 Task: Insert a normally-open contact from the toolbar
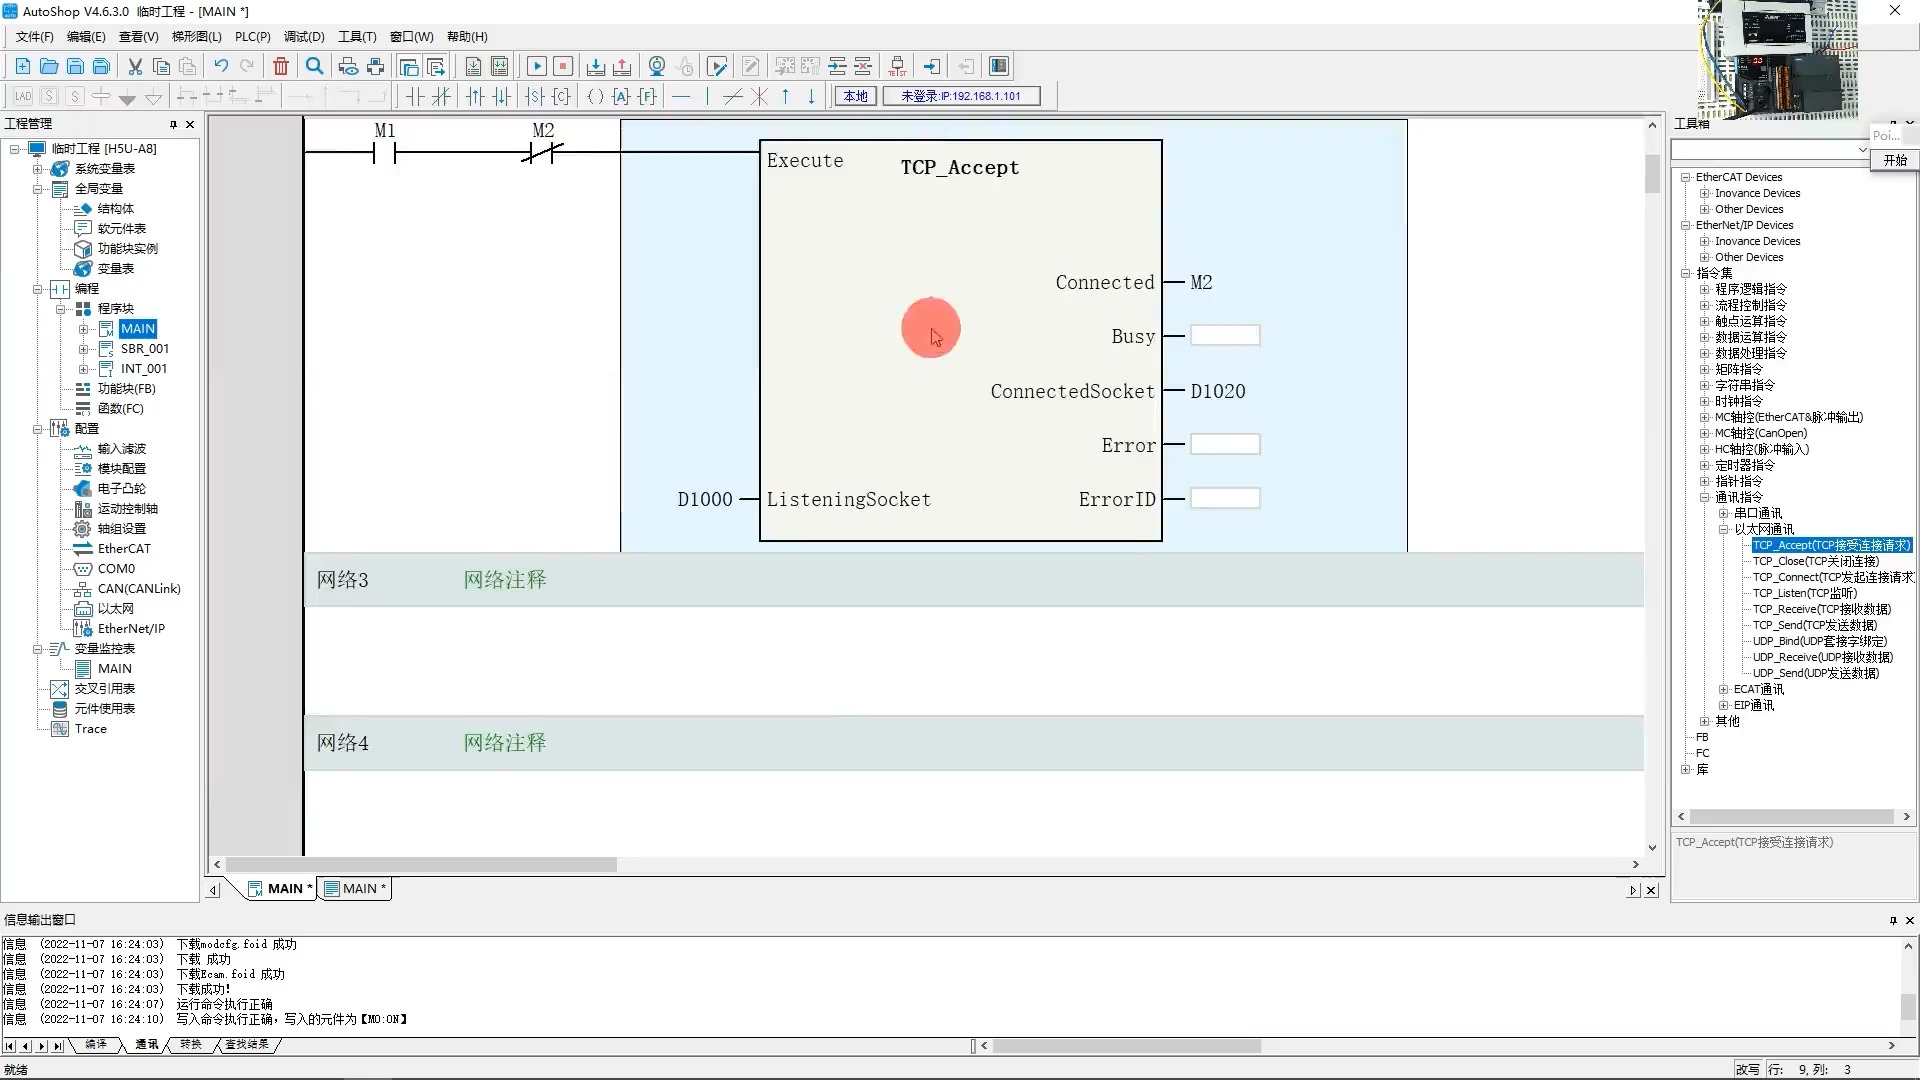tap(414, 96)
